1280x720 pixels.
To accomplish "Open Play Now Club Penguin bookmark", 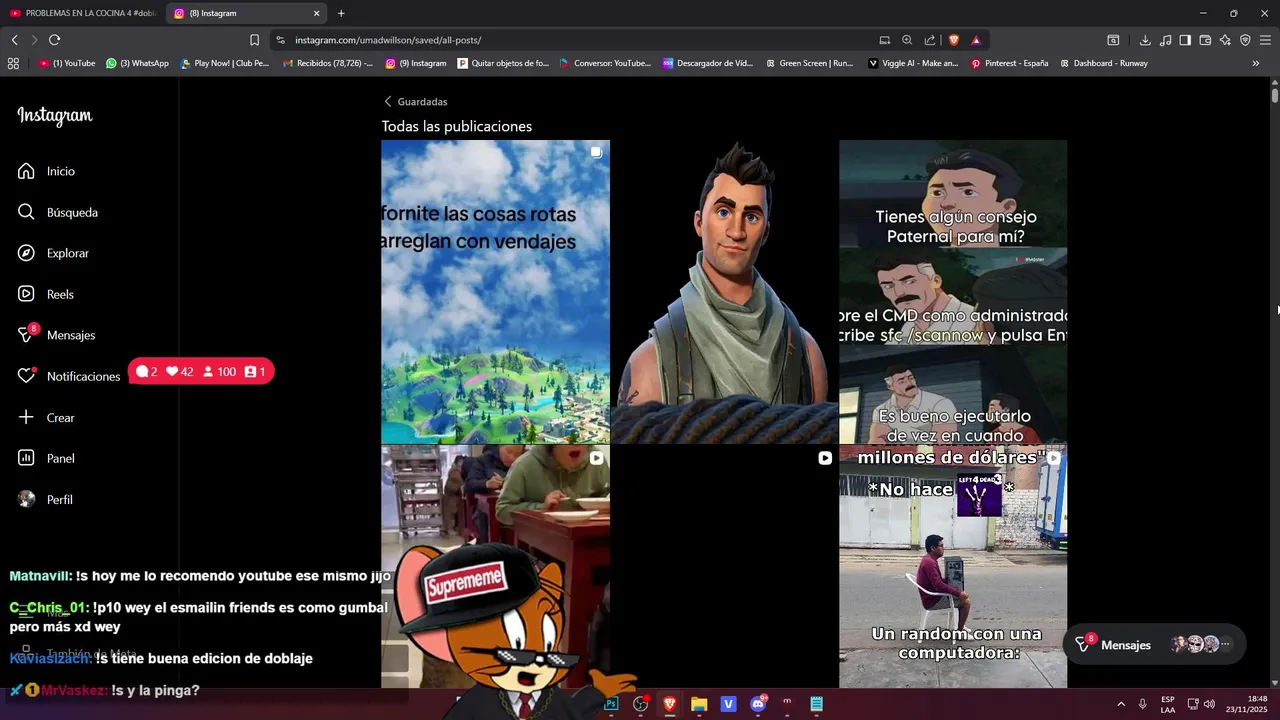I will tap(225, 63).
